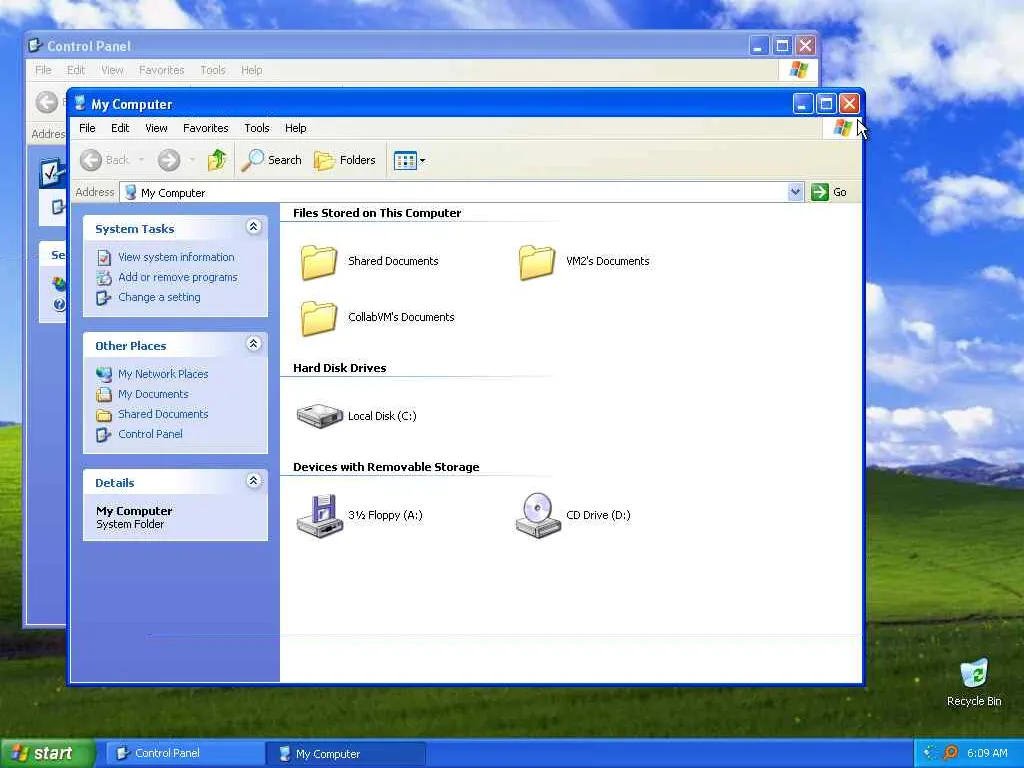Screen dimensions: 1024x768
Task: Click the green Go arrow button
Action: (820, 192)
